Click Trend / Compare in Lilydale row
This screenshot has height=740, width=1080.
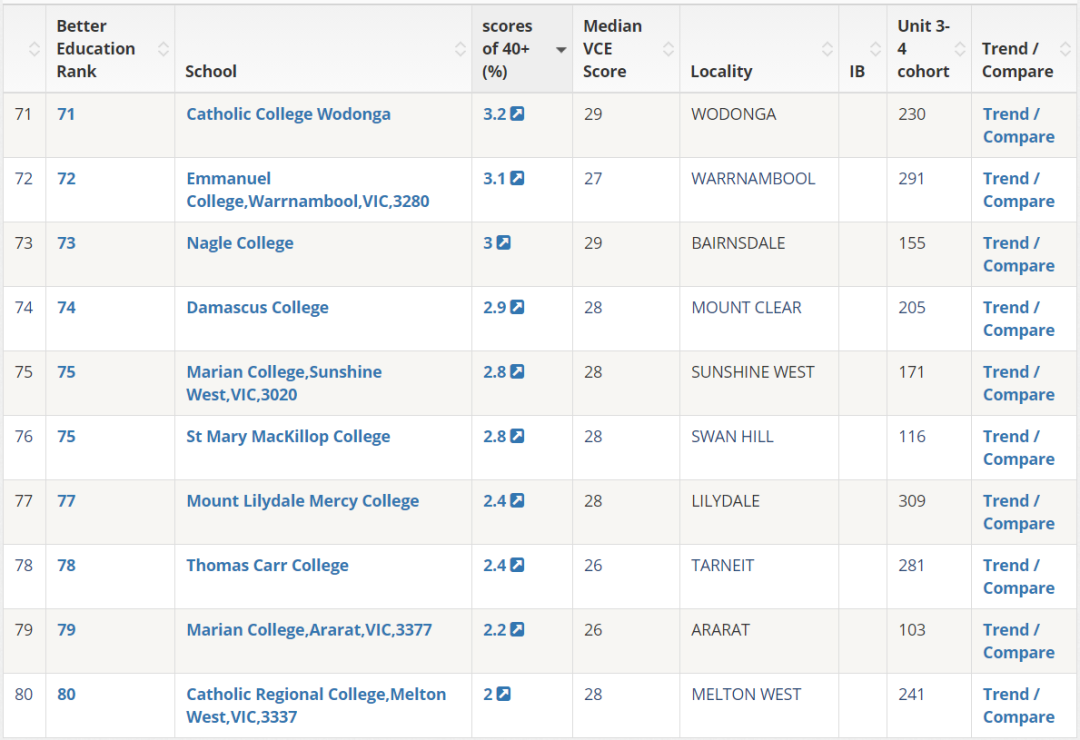point(1018,512)
